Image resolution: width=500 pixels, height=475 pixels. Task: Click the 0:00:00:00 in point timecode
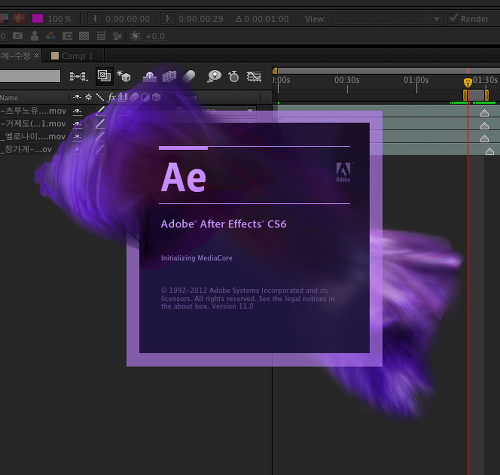[128, 19]
